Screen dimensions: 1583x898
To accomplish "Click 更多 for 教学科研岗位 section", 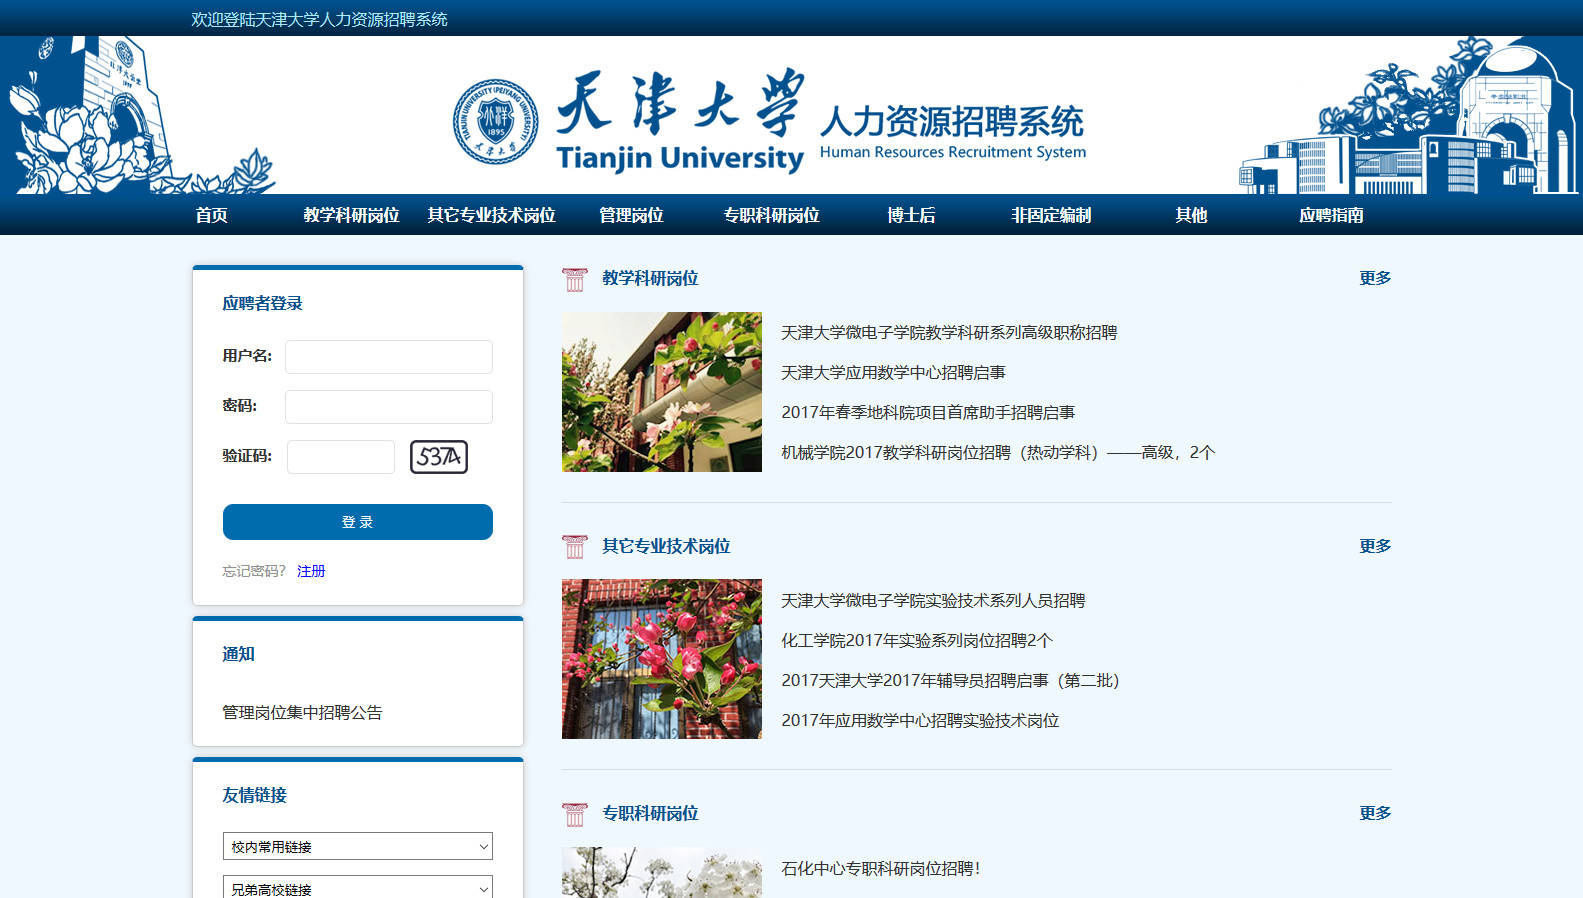I will (x=1375, y=278).
